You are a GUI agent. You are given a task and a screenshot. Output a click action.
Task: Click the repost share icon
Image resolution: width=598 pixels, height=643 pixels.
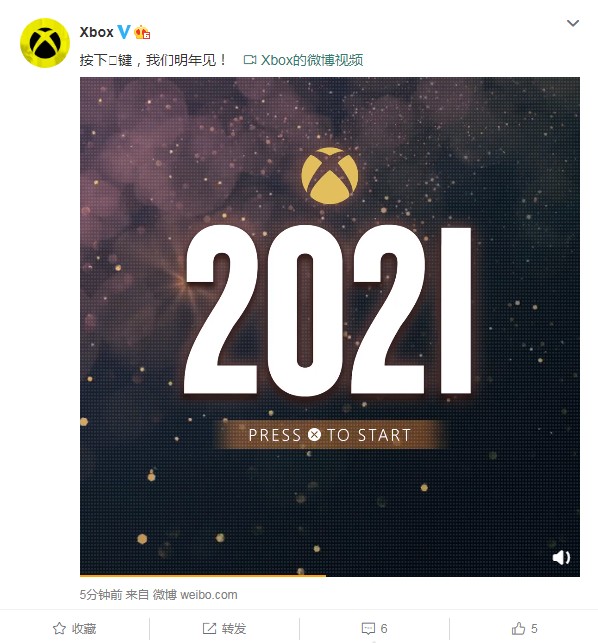pos(209,628)
